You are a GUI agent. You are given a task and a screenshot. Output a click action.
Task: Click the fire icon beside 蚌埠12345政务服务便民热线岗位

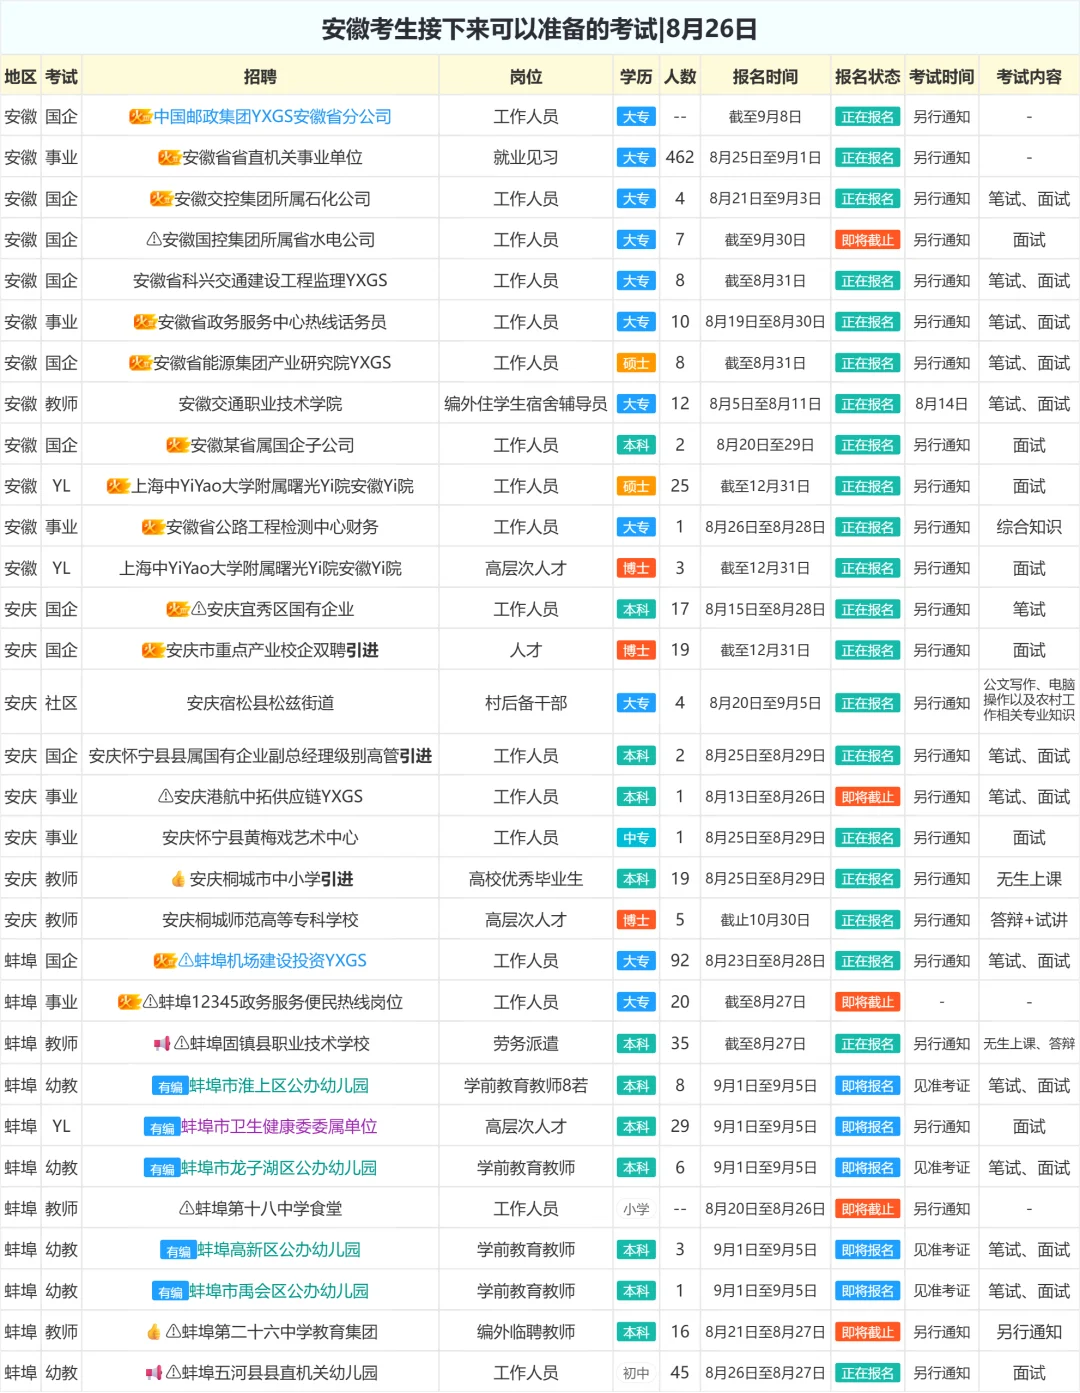click(x=129, y=1002)
